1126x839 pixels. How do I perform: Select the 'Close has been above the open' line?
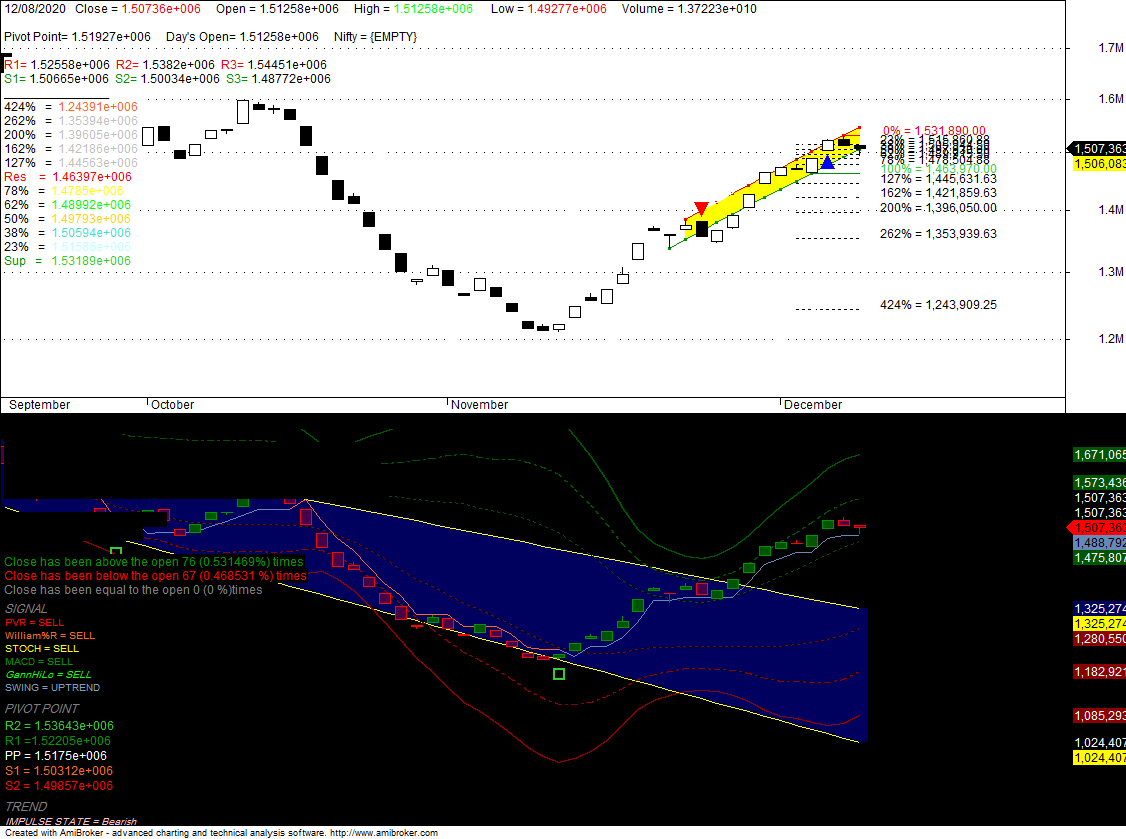(x=154, y=562)
